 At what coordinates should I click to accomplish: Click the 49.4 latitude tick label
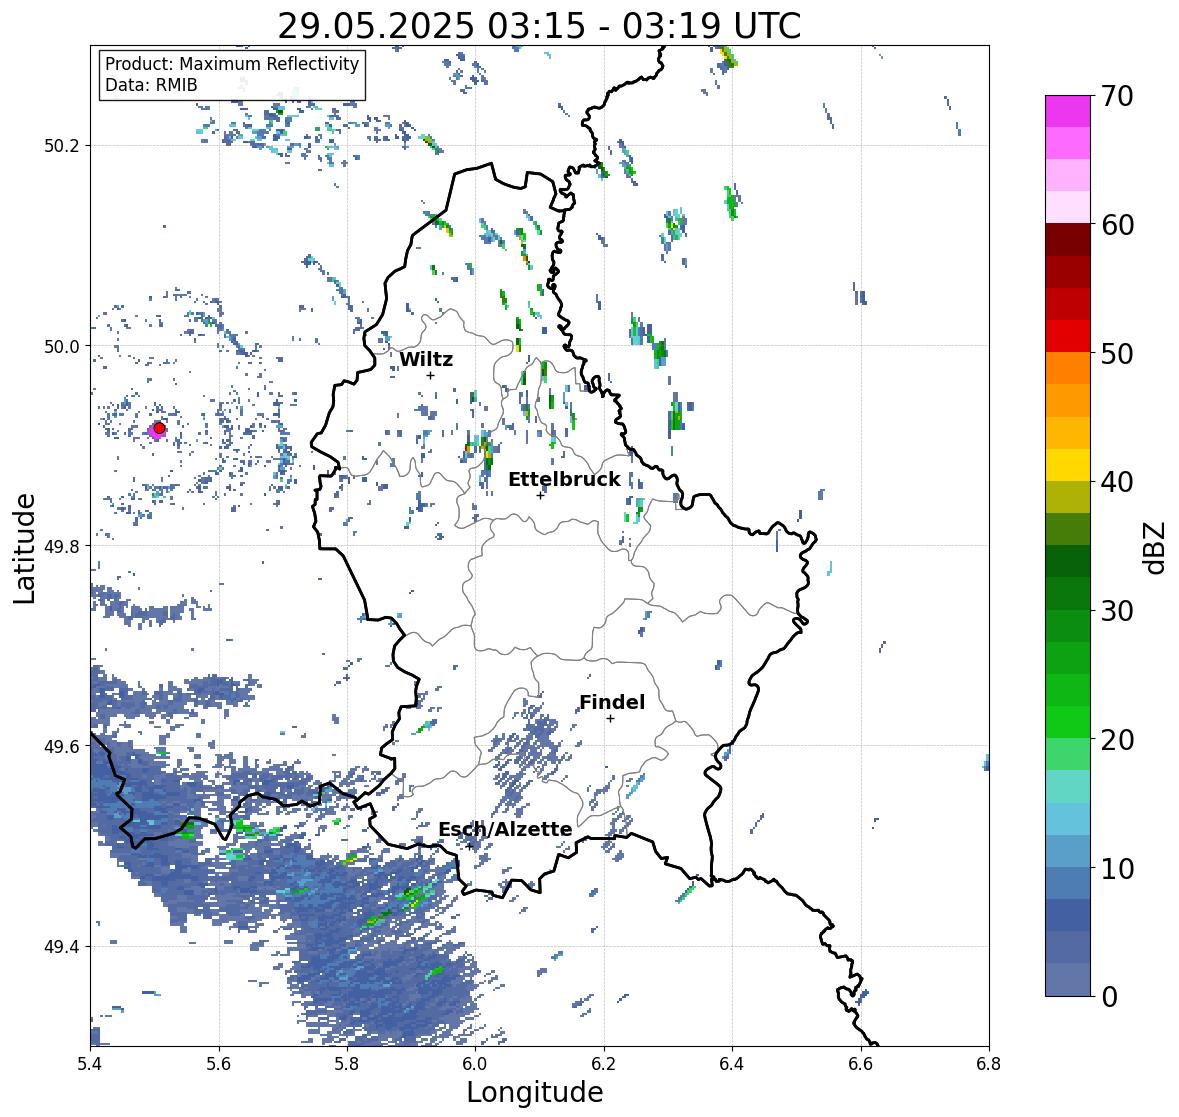[x=62, y=947]
